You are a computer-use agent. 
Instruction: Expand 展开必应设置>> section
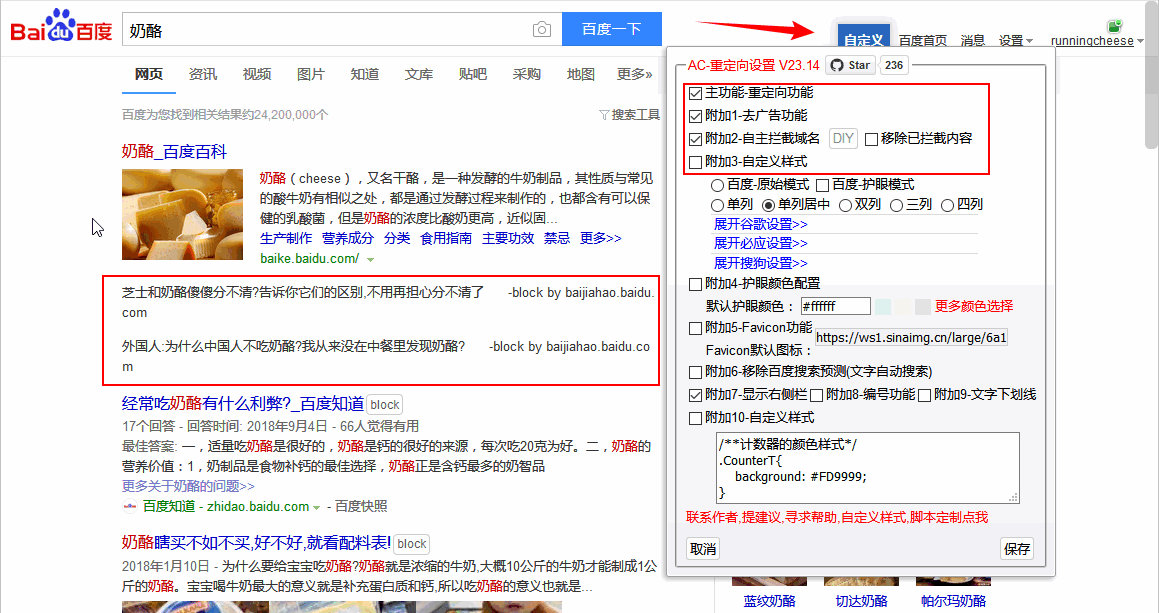click(x=761, y=243)
